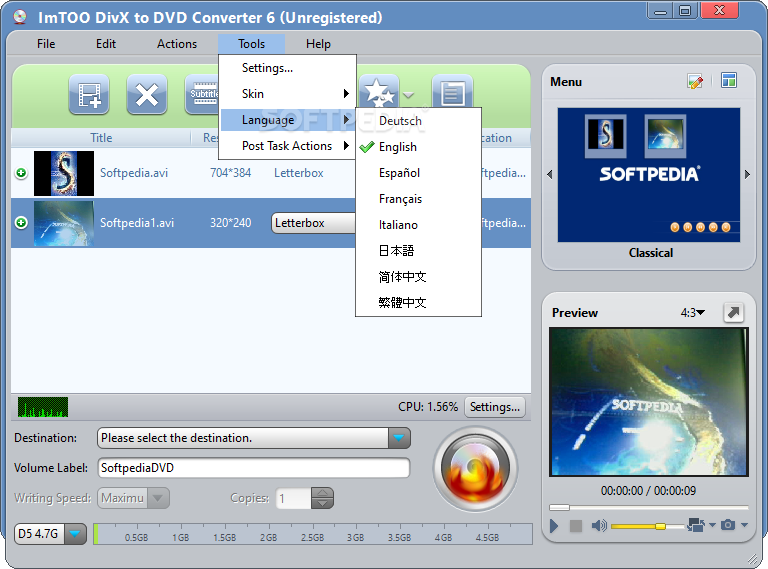Click the Settings... button beside CPU usage
768x569 pixels.
point(495,407)
